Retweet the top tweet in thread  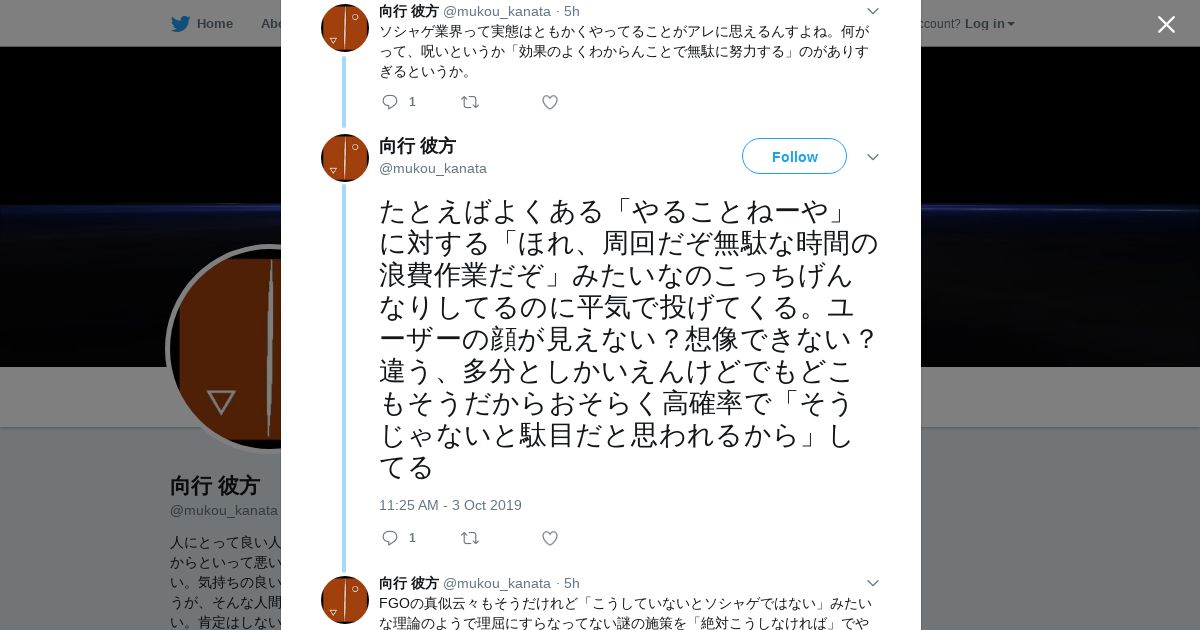click(x=470, y=102)
